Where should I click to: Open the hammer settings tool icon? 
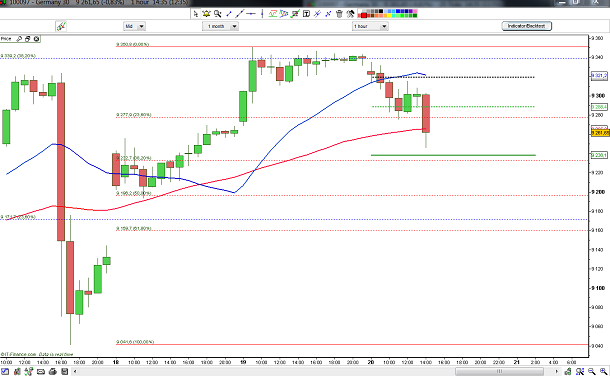(351, 14)
